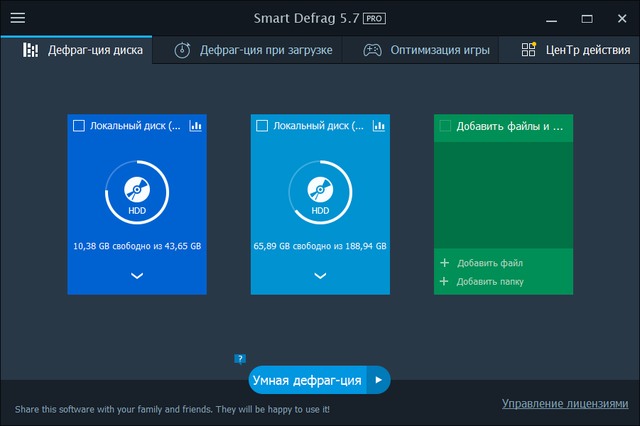Expand the second disk card chevron
640x426 pixels.
point(320,275)
